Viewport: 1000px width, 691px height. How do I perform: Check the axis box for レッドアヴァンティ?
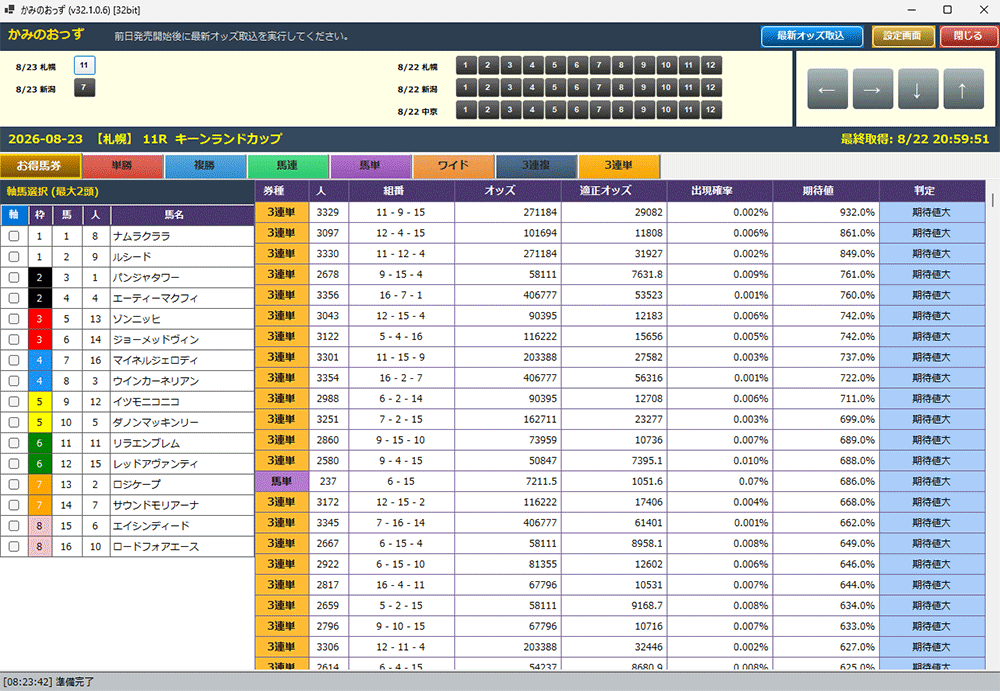pyautogui.click(x=14, y=464)
